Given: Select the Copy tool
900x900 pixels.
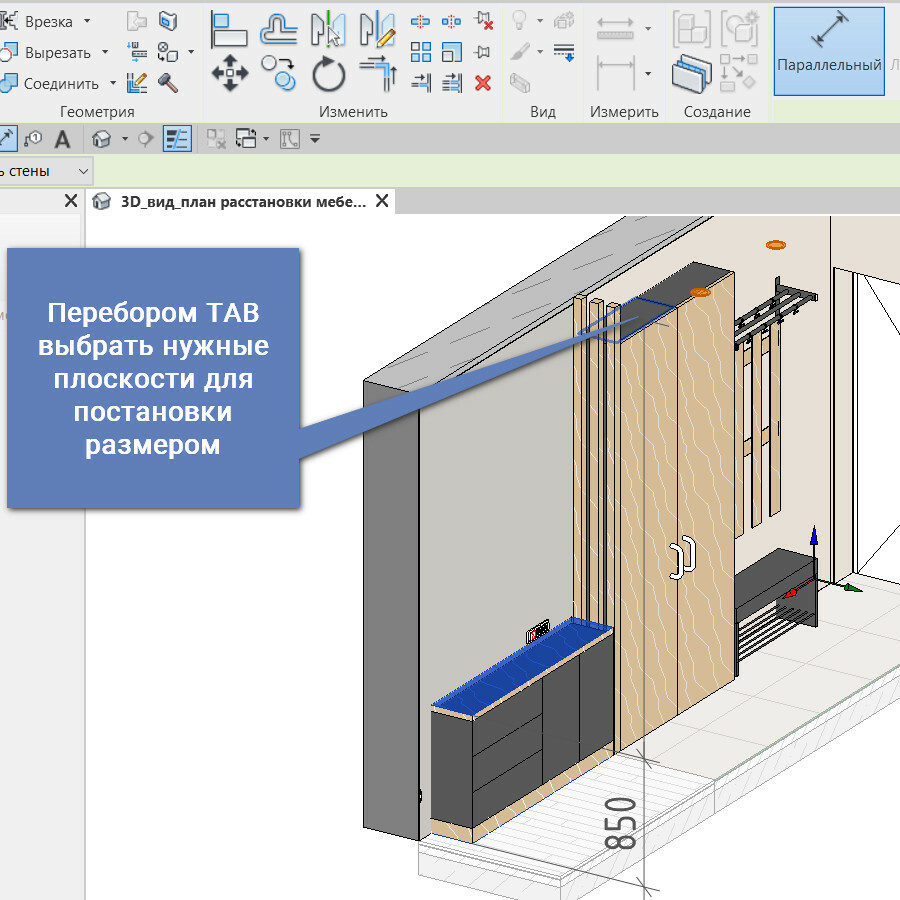Looking at the screenshot, I should click(x=279, y=73).
